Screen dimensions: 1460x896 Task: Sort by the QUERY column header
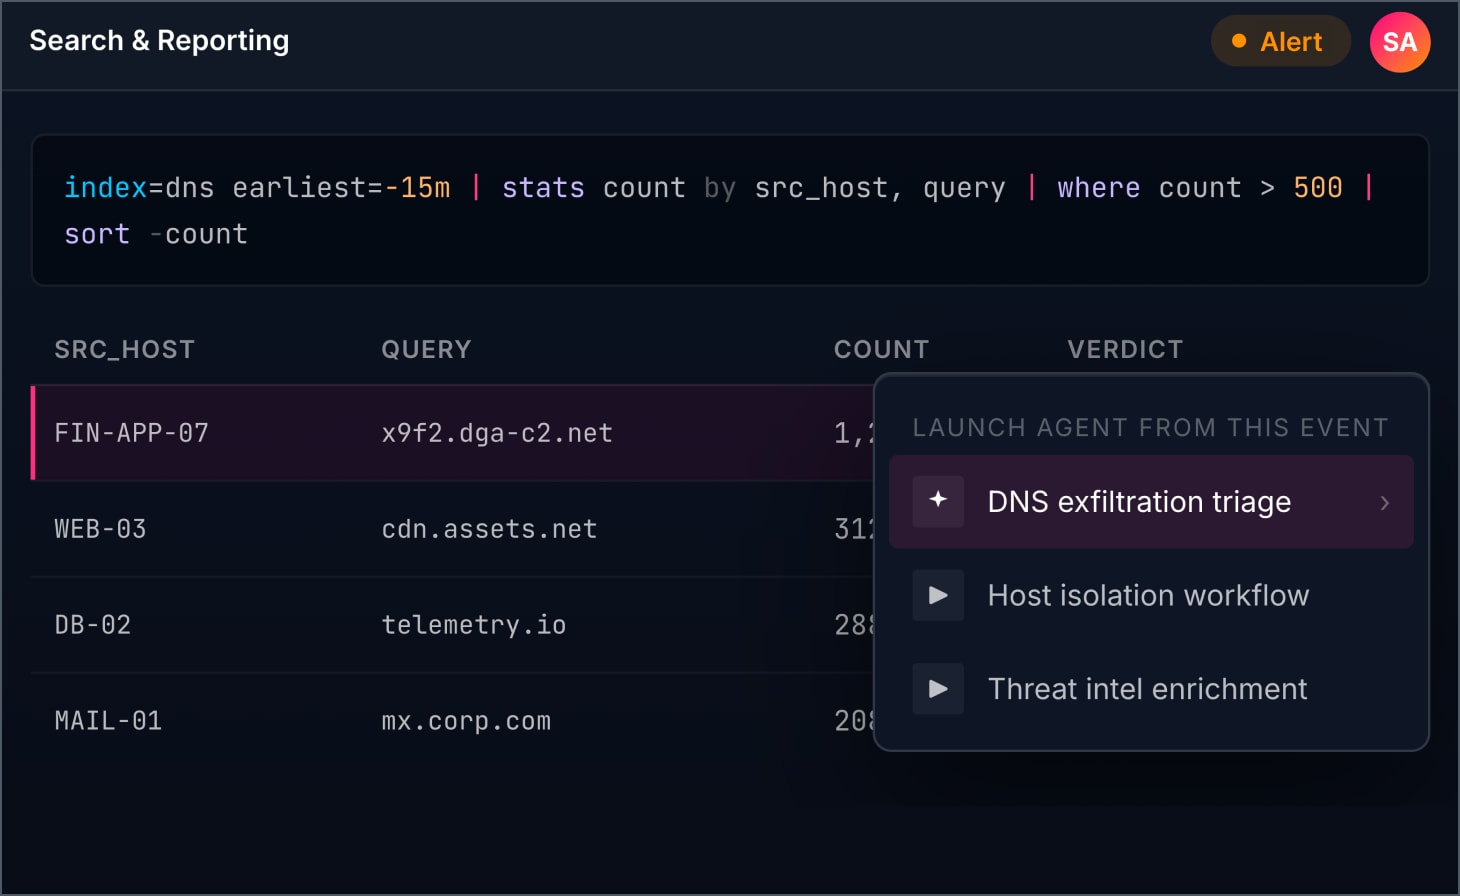pos(426,349)
